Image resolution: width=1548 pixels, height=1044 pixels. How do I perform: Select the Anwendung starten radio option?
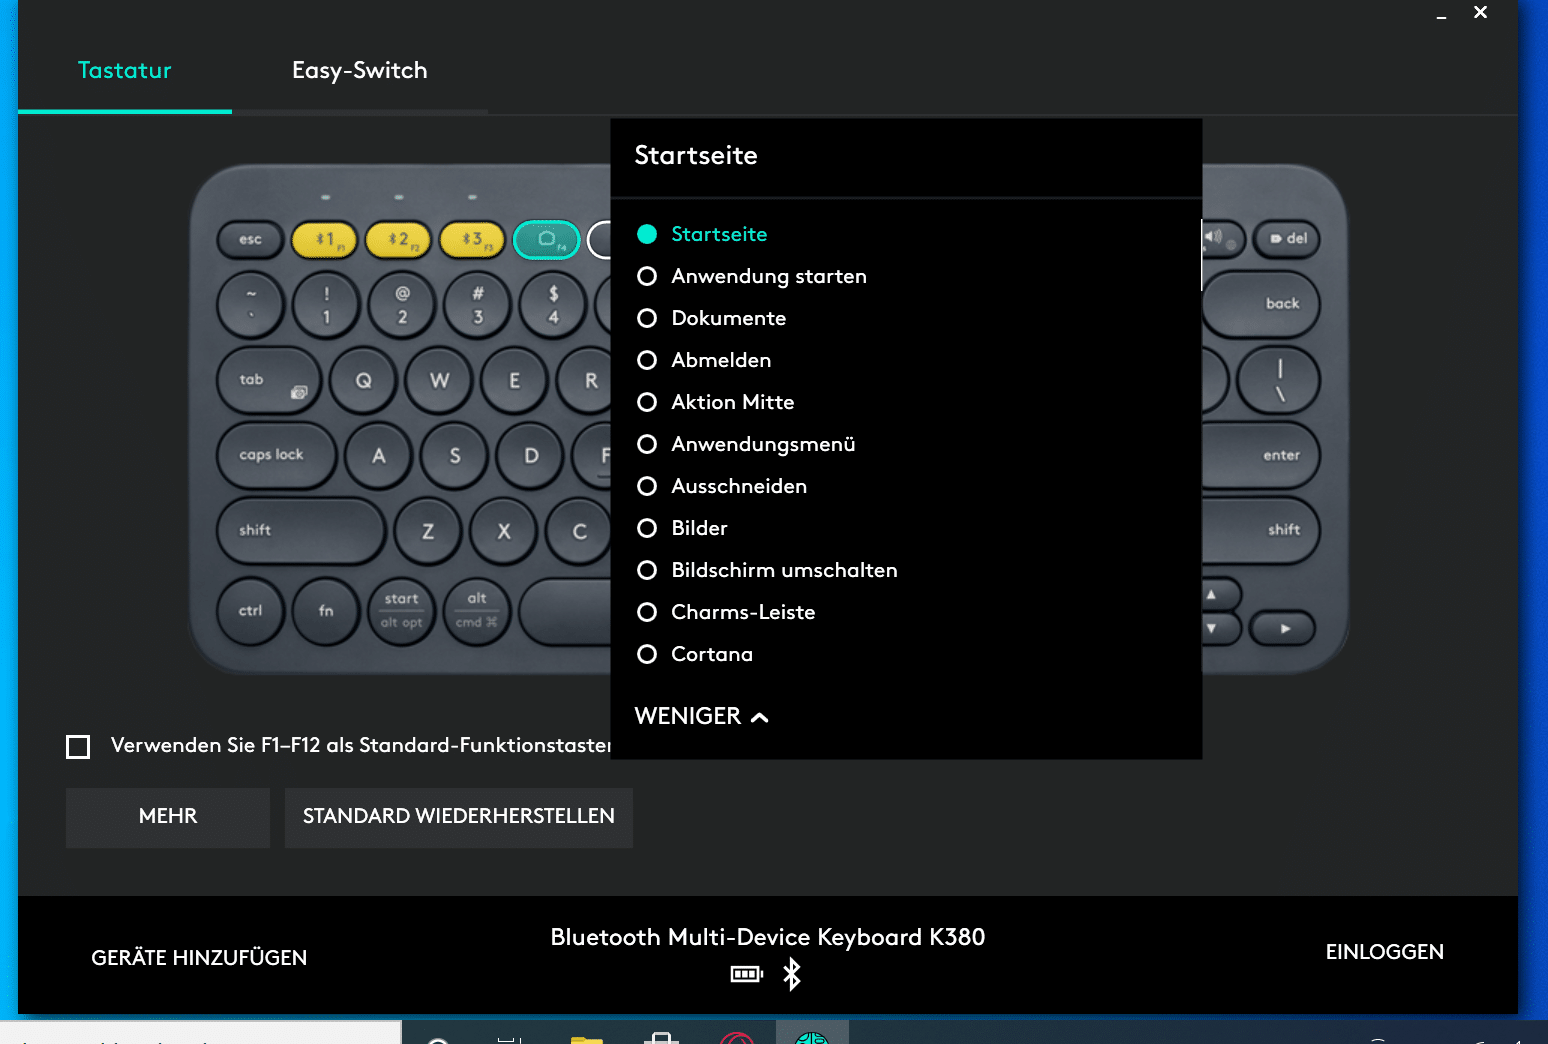pyautogui.click(x=647, y=276)
